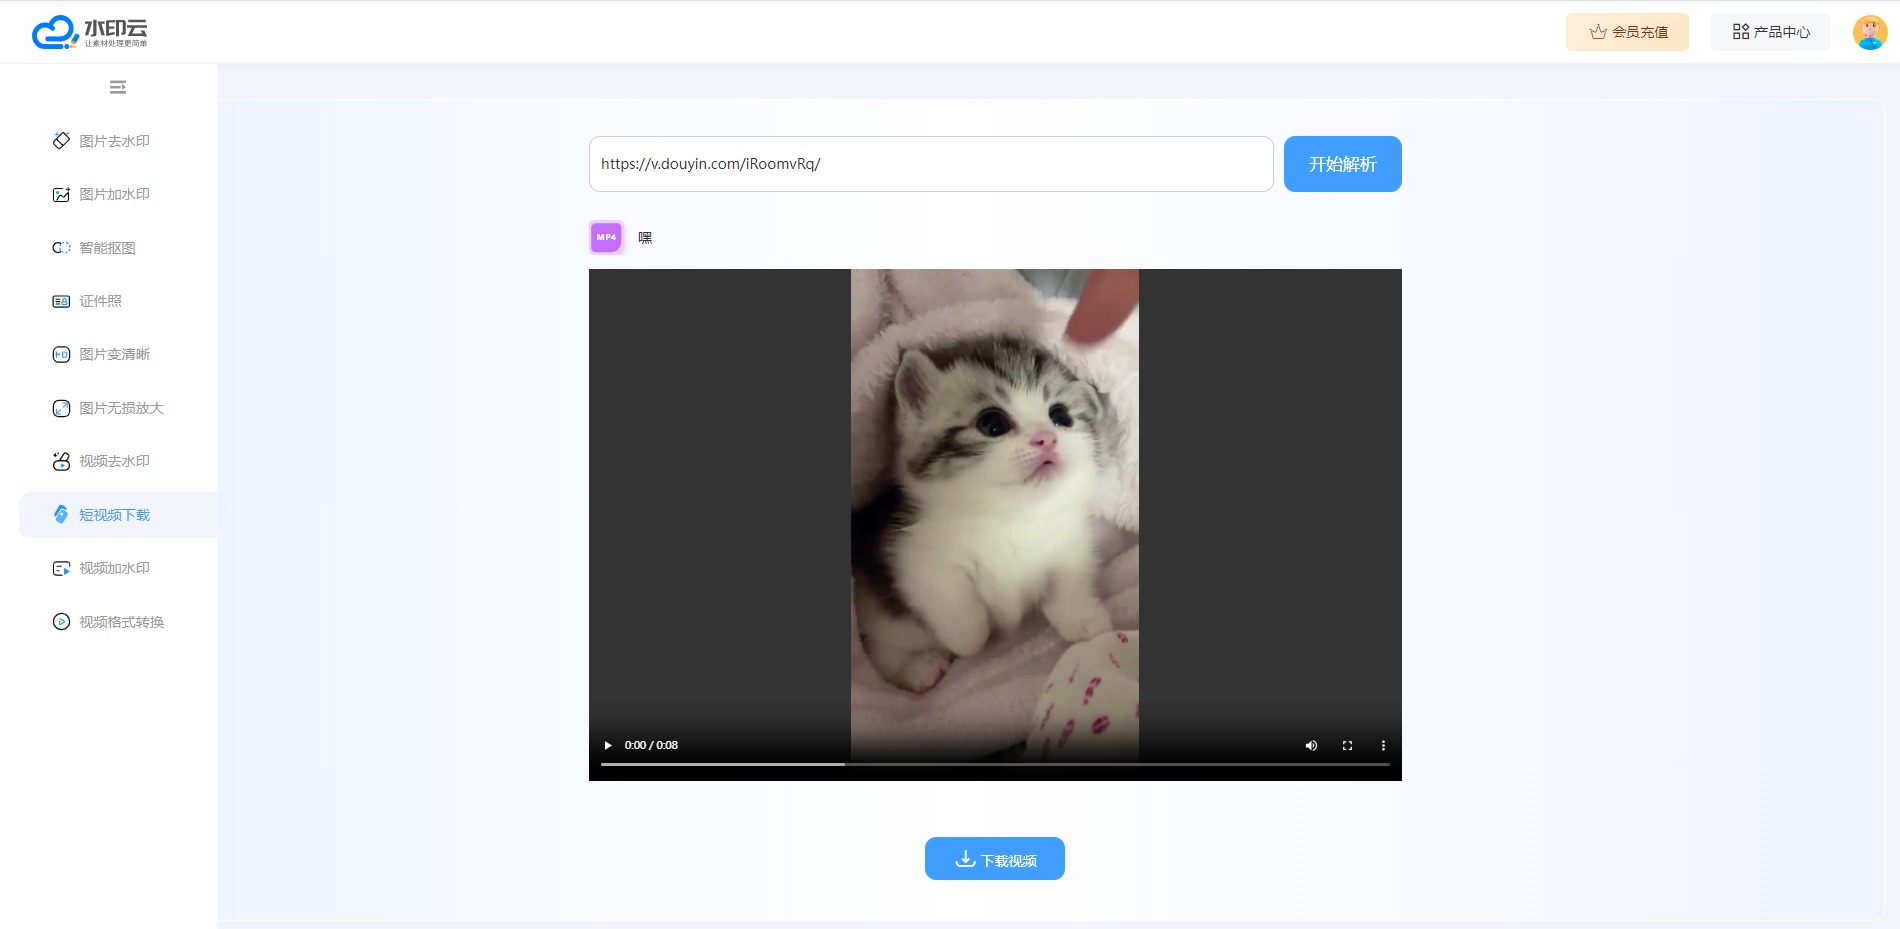Click the MP4 file type icon

coord(606,237)
